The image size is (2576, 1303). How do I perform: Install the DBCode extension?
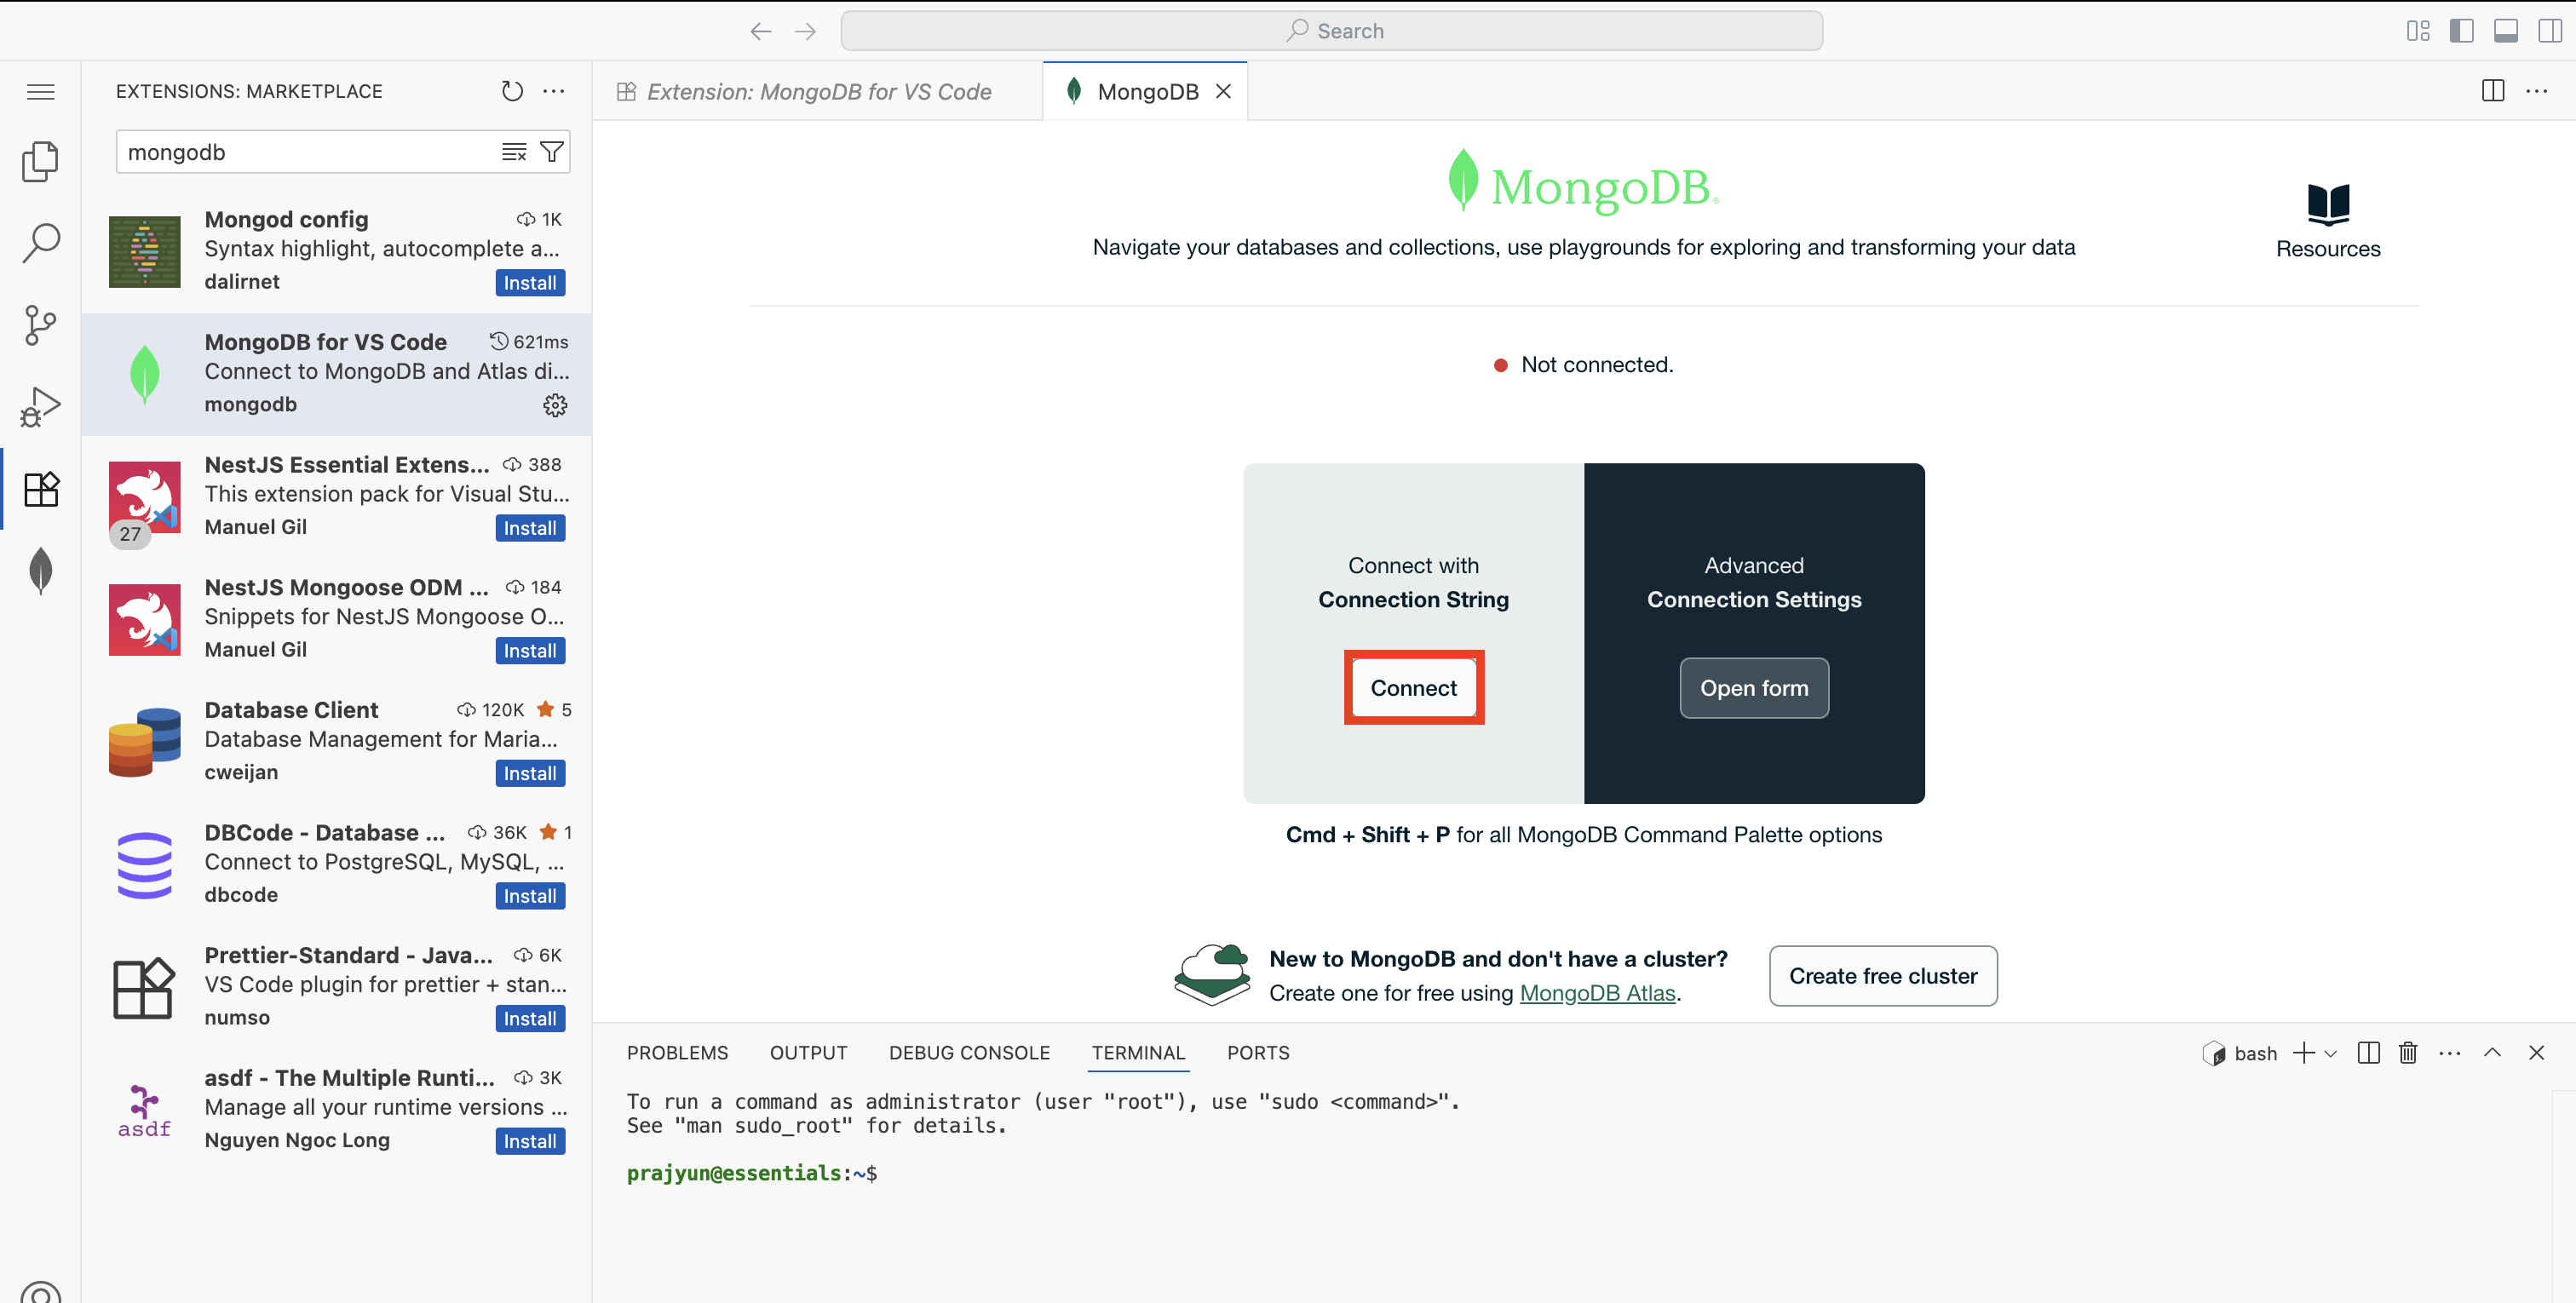coord(530,896)
